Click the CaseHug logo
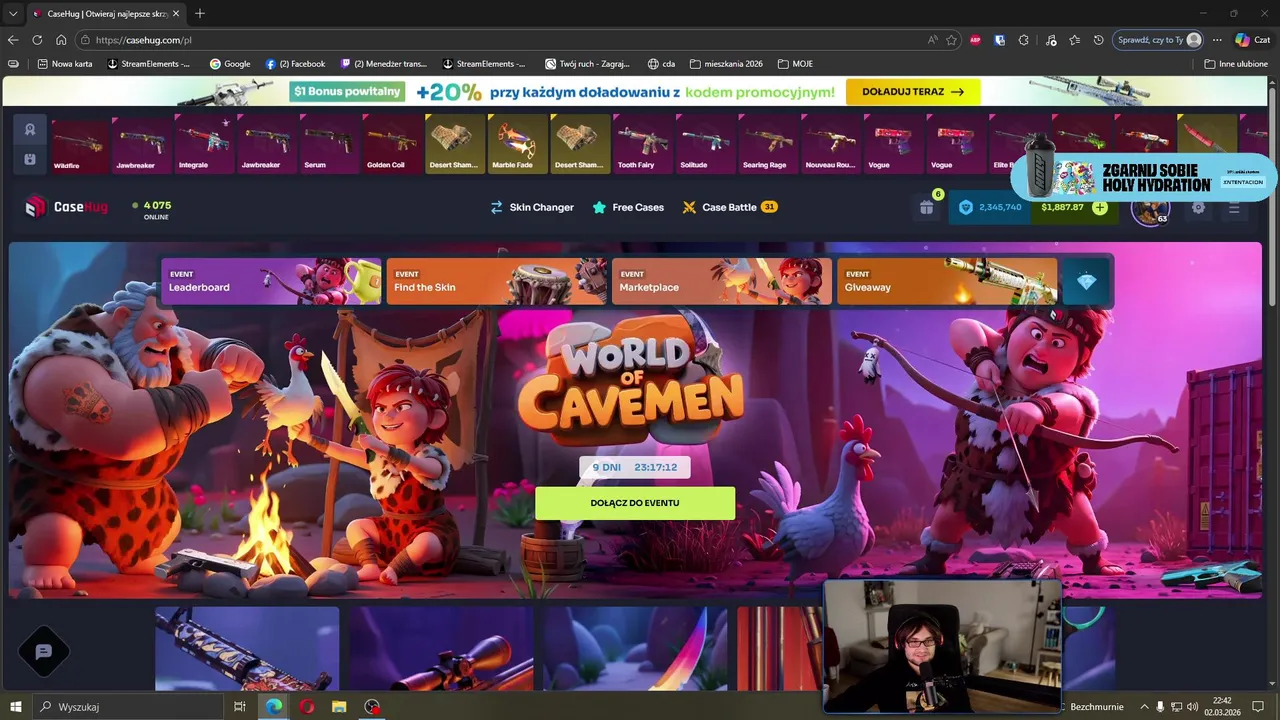The height and width of the screenshot is (720, 1280). point(66,207)
